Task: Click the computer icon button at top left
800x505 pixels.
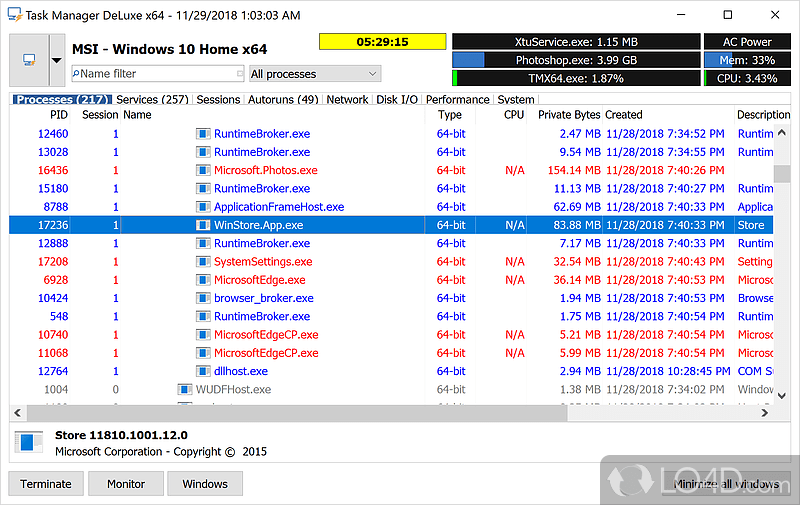Action: [29, 60]
